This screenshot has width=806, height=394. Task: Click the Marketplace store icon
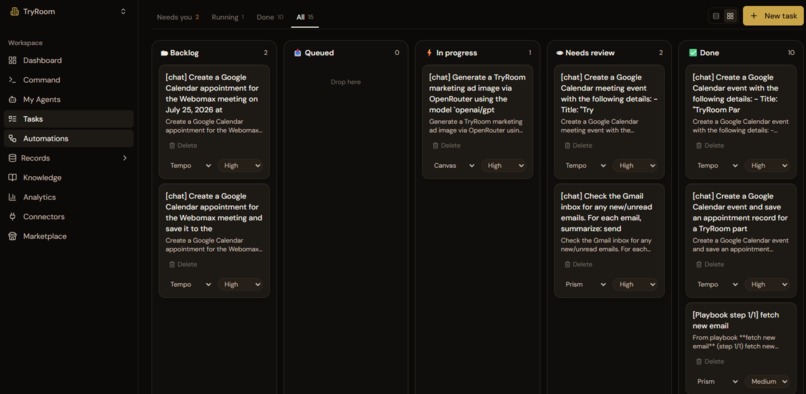[13, 236]
